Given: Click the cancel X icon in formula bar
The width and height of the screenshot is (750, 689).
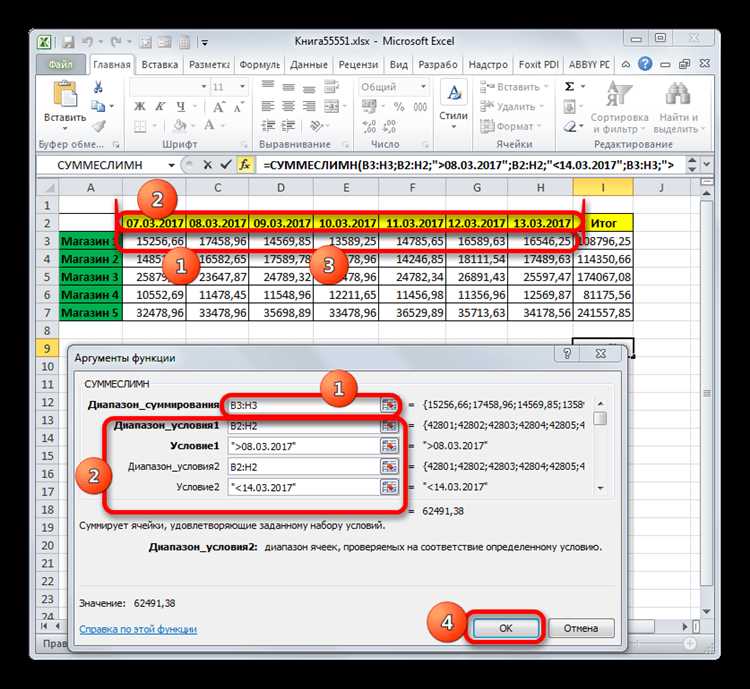Looking at the screenshot, I should pyautogui.click(x=207, y=165).
